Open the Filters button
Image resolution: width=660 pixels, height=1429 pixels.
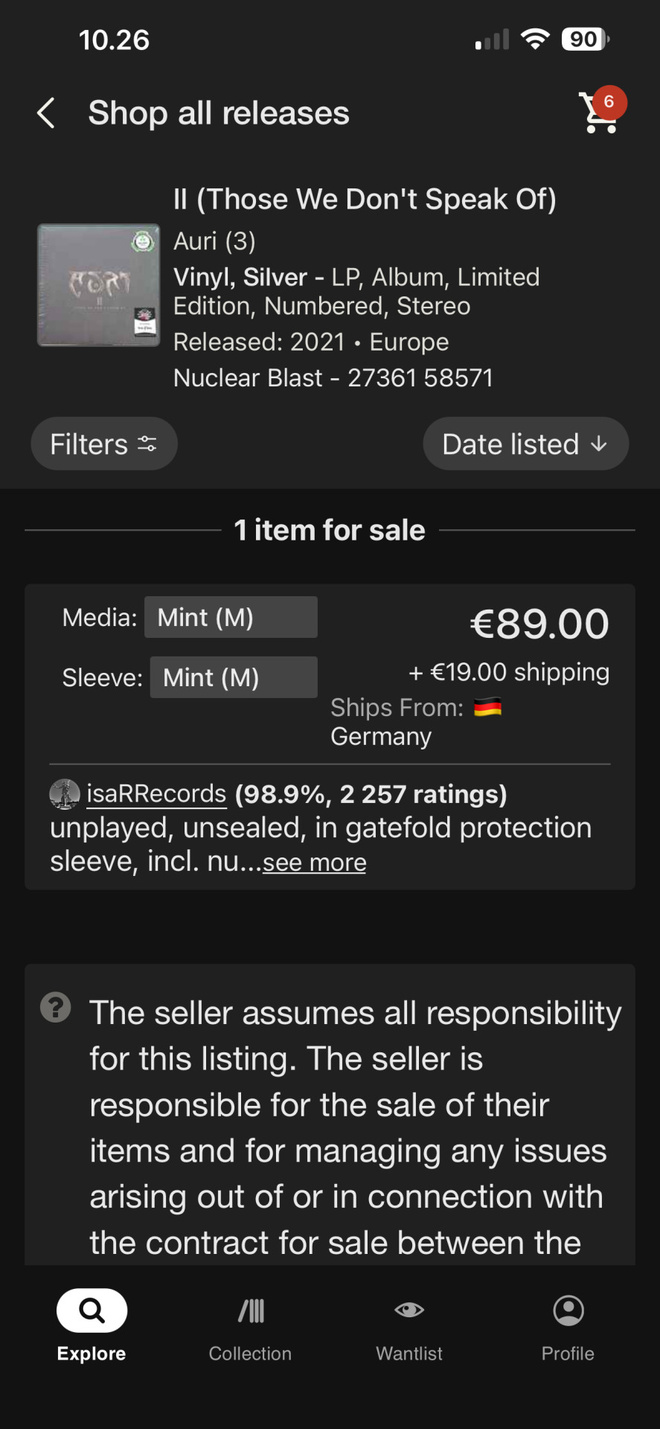coord(104,444)
